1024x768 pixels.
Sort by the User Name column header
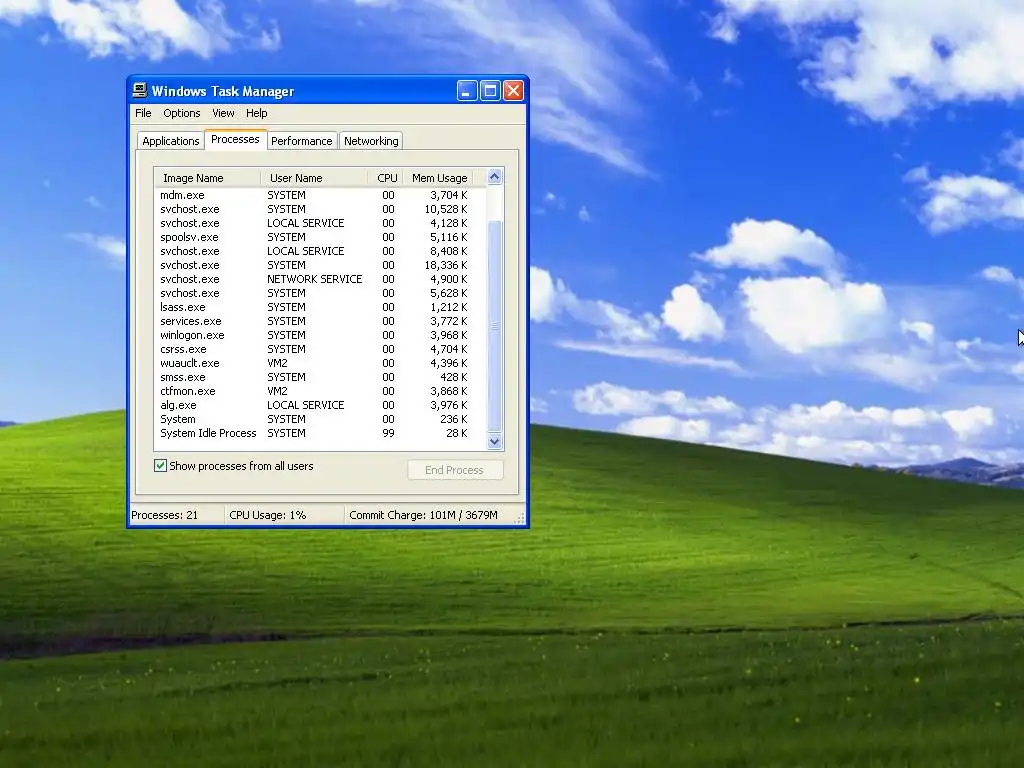pyautogui.click(x=313, y=178)
